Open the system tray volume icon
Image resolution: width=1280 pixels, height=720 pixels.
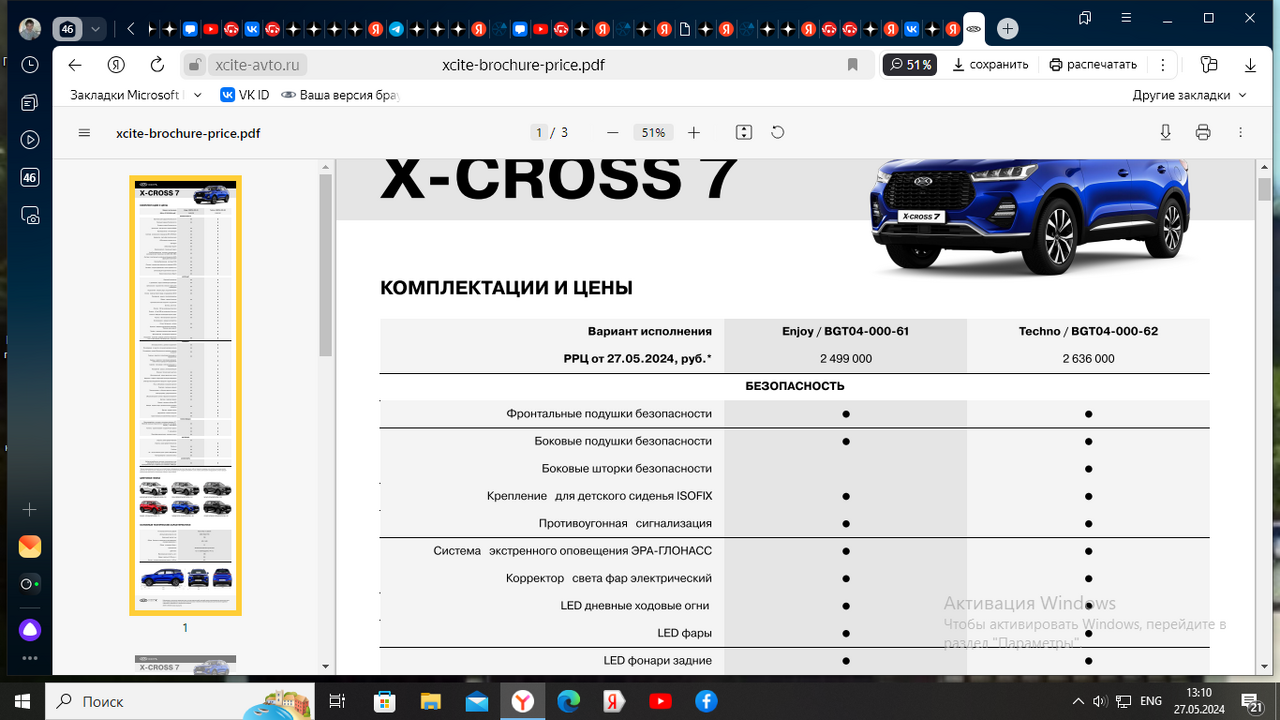[x=1100, y=701]
